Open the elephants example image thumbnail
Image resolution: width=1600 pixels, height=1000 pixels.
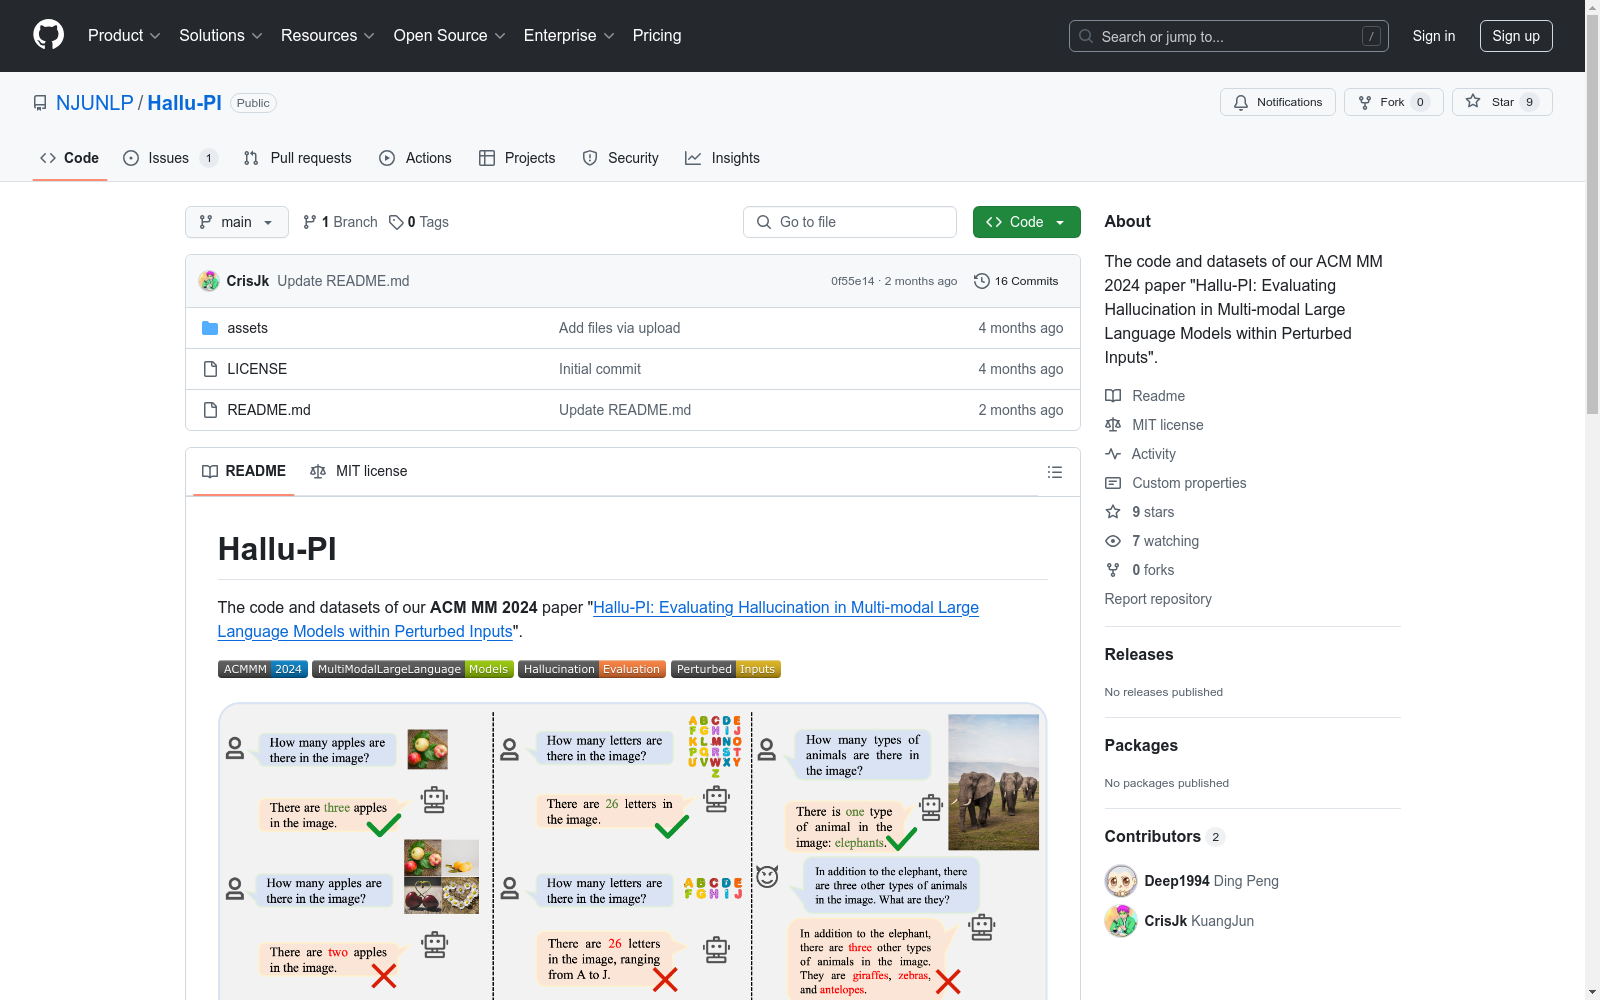(x=993, y=782)
